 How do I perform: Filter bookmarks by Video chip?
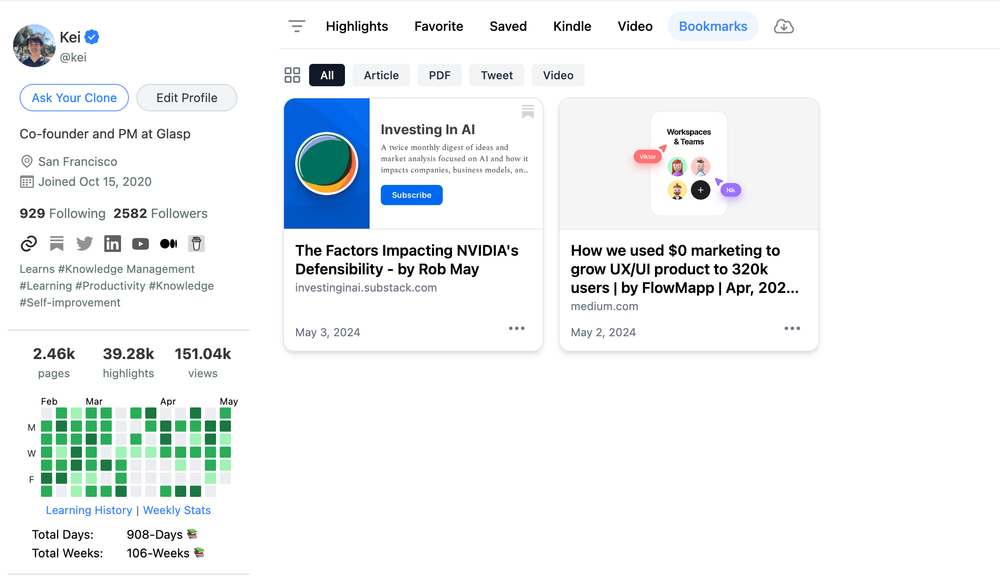point(558,75)
